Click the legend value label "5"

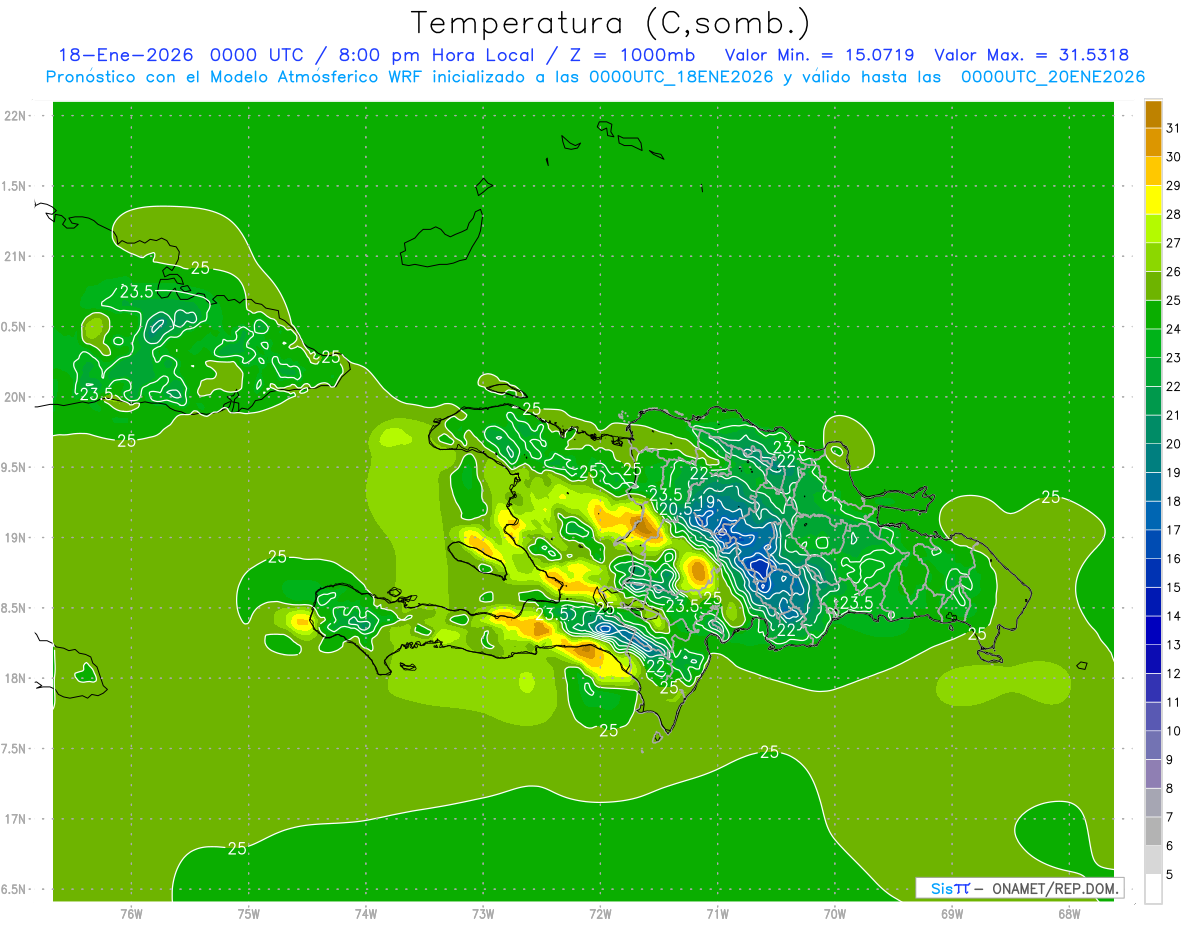click(1170, 875)
